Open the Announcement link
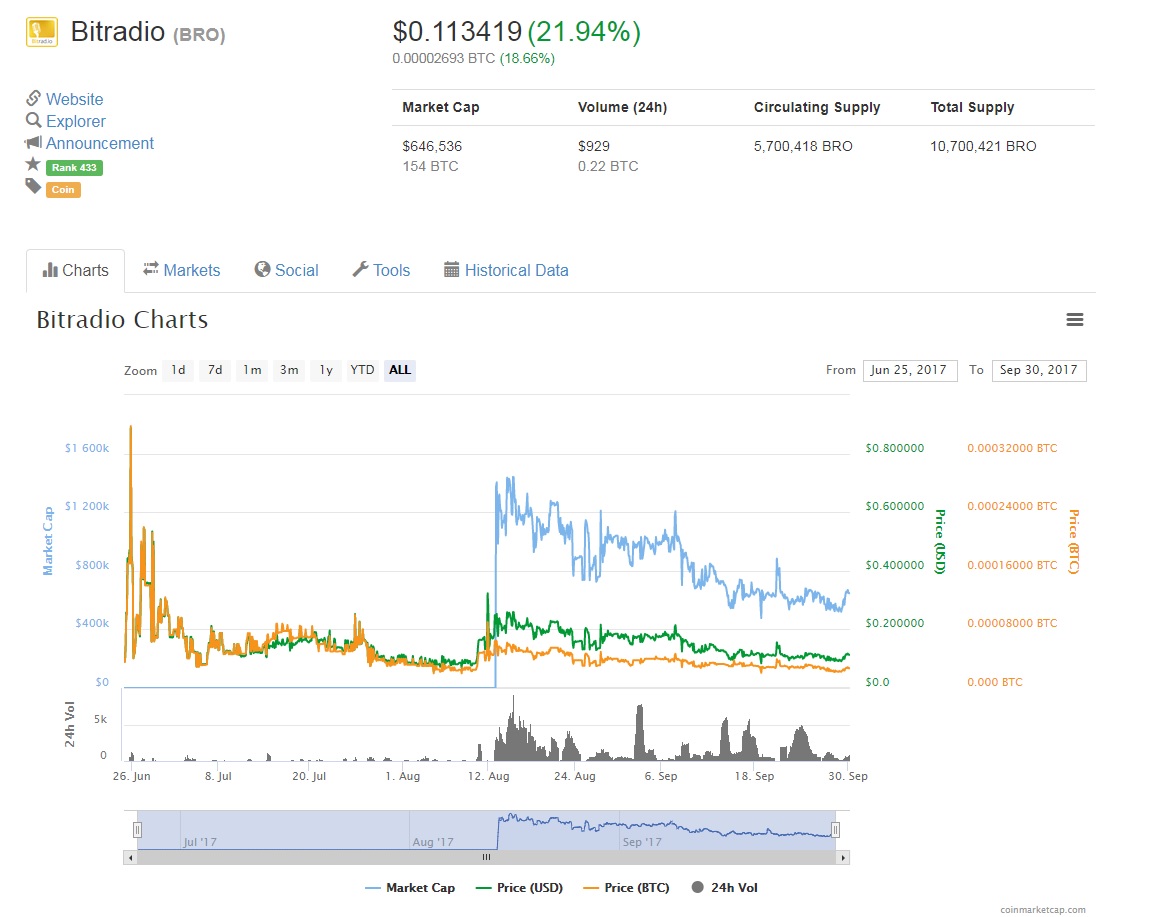This screenshot has width=1149, height=917. [100, 143]
